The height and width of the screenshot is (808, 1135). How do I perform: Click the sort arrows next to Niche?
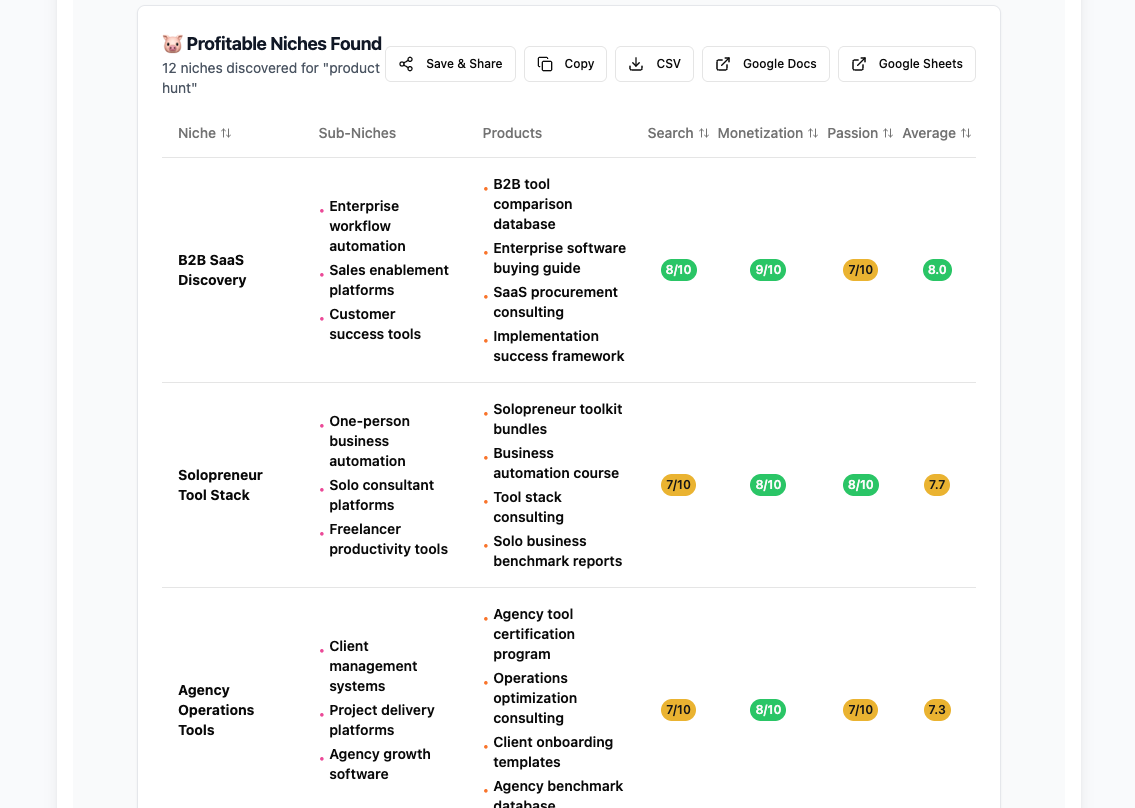pos(226,133)
